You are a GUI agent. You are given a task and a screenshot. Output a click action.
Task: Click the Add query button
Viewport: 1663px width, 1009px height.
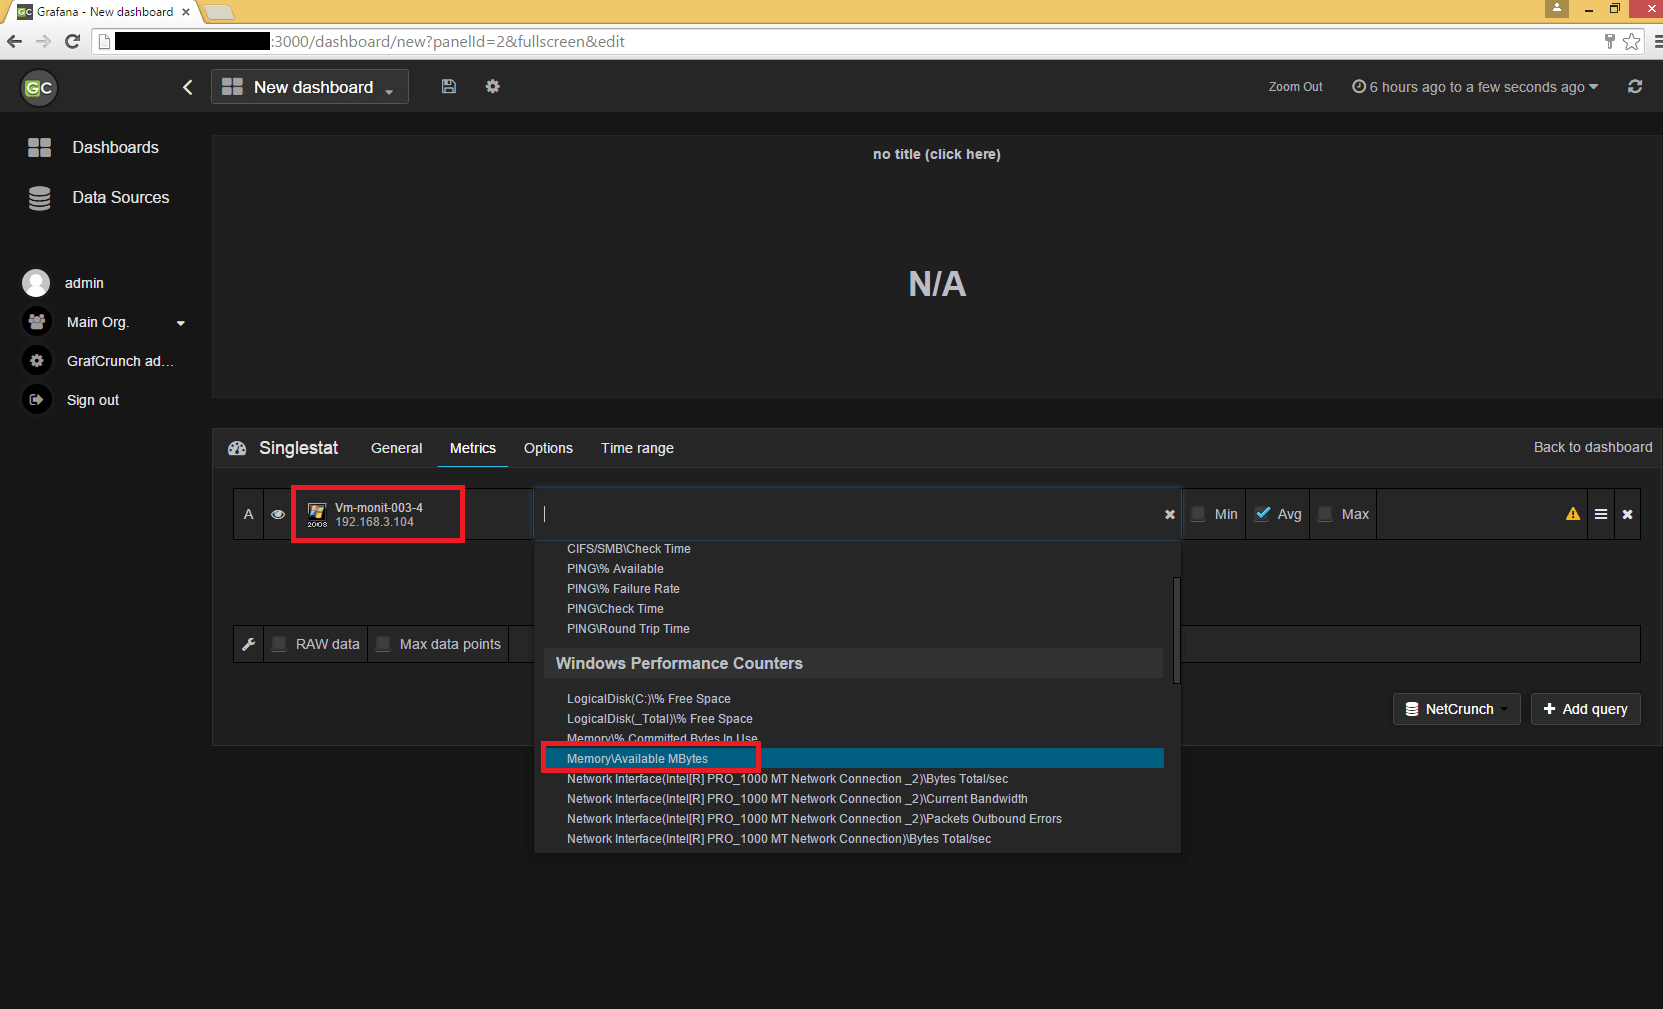(x=1585, y=709)
